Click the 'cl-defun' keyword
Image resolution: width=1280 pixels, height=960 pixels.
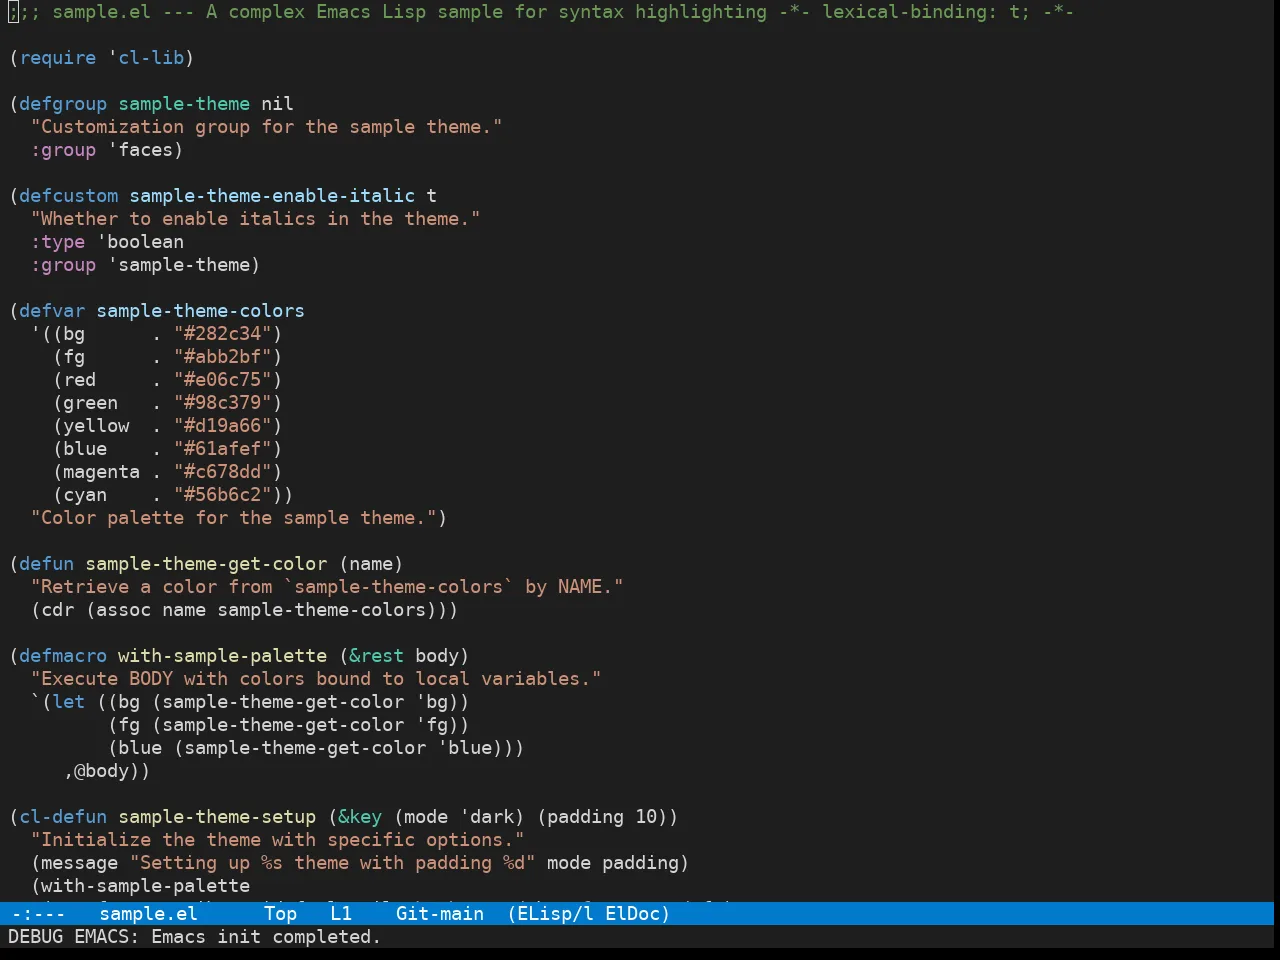pos(63,817)
